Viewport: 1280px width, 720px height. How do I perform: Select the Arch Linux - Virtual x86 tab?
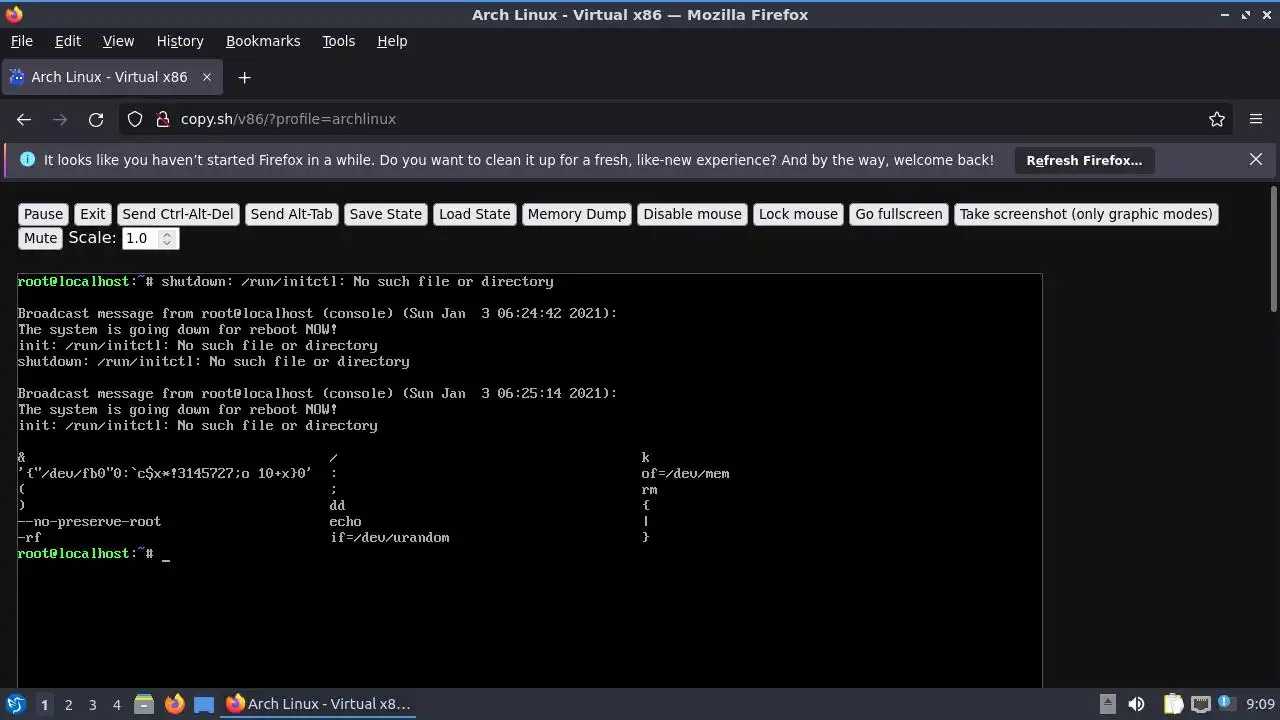tap(110, 77)
